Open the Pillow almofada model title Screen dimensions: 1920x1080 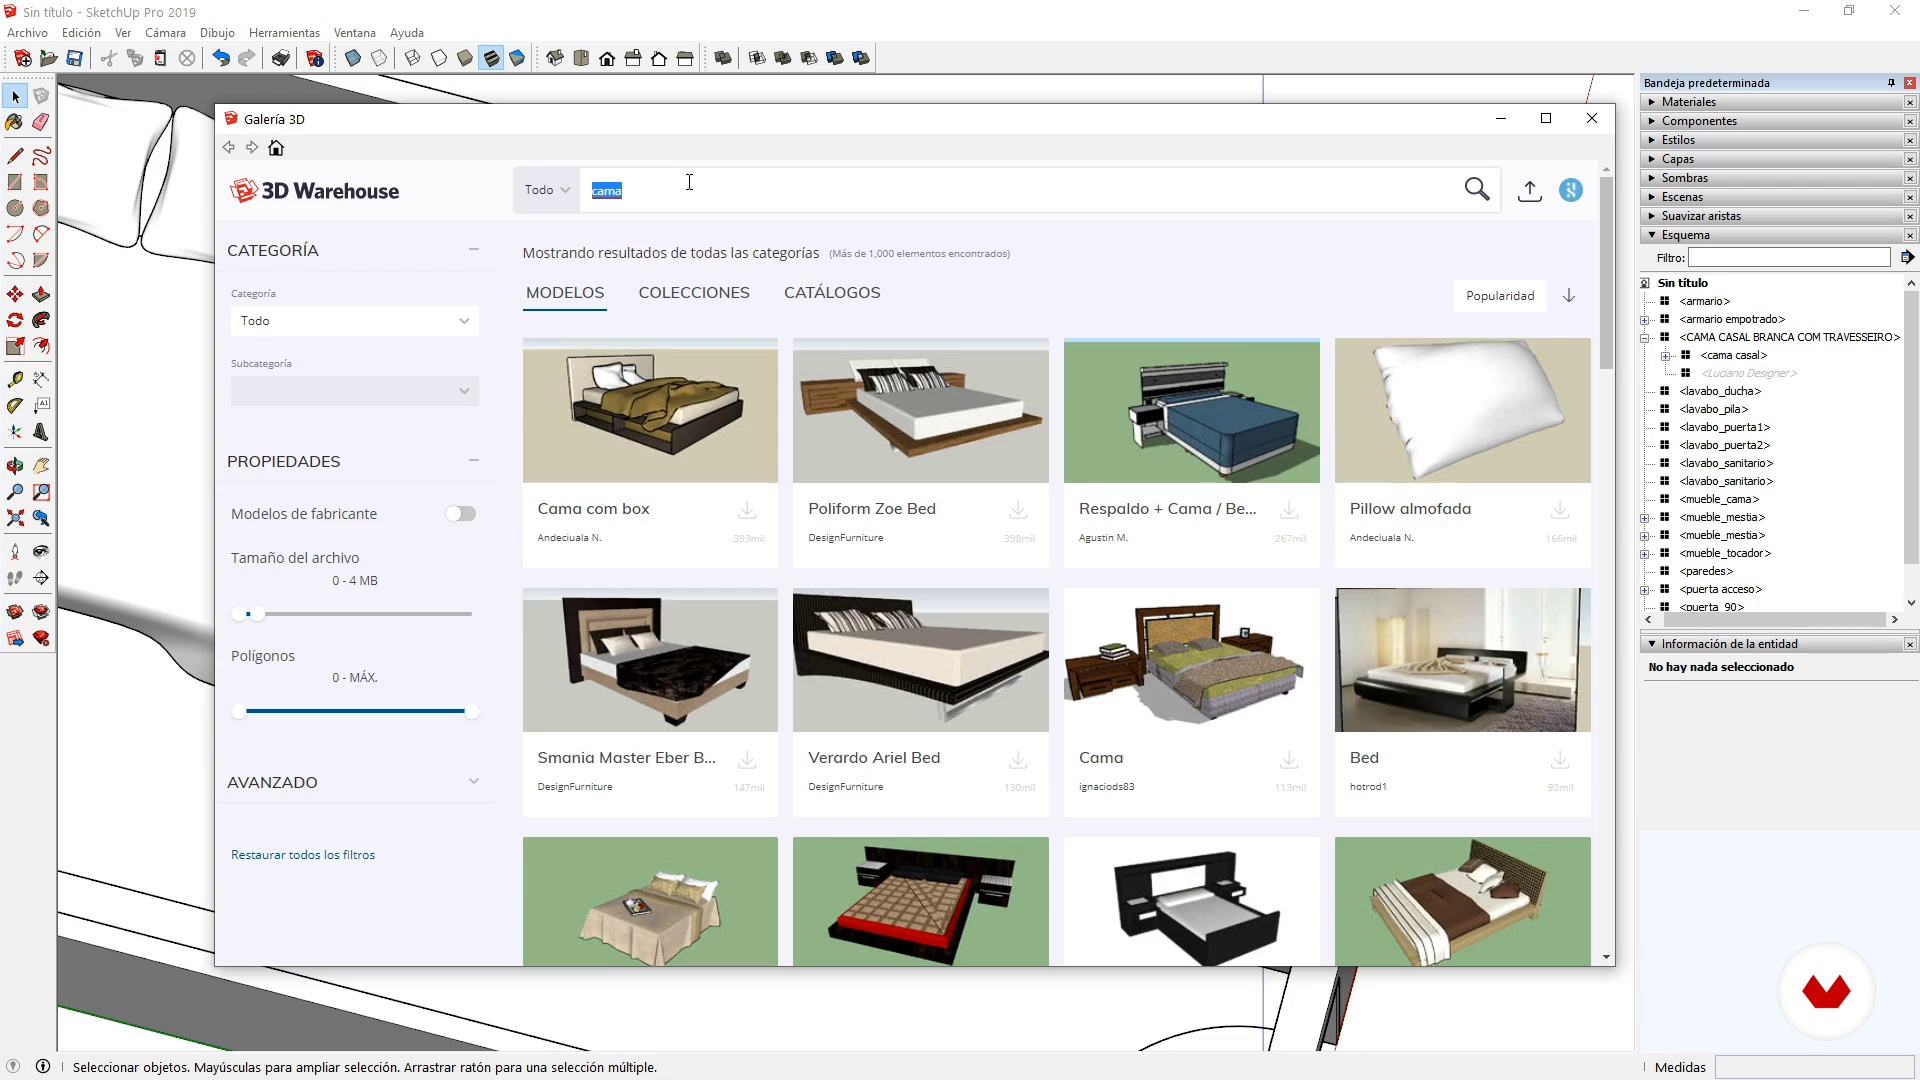click(x=1410, y=509)
